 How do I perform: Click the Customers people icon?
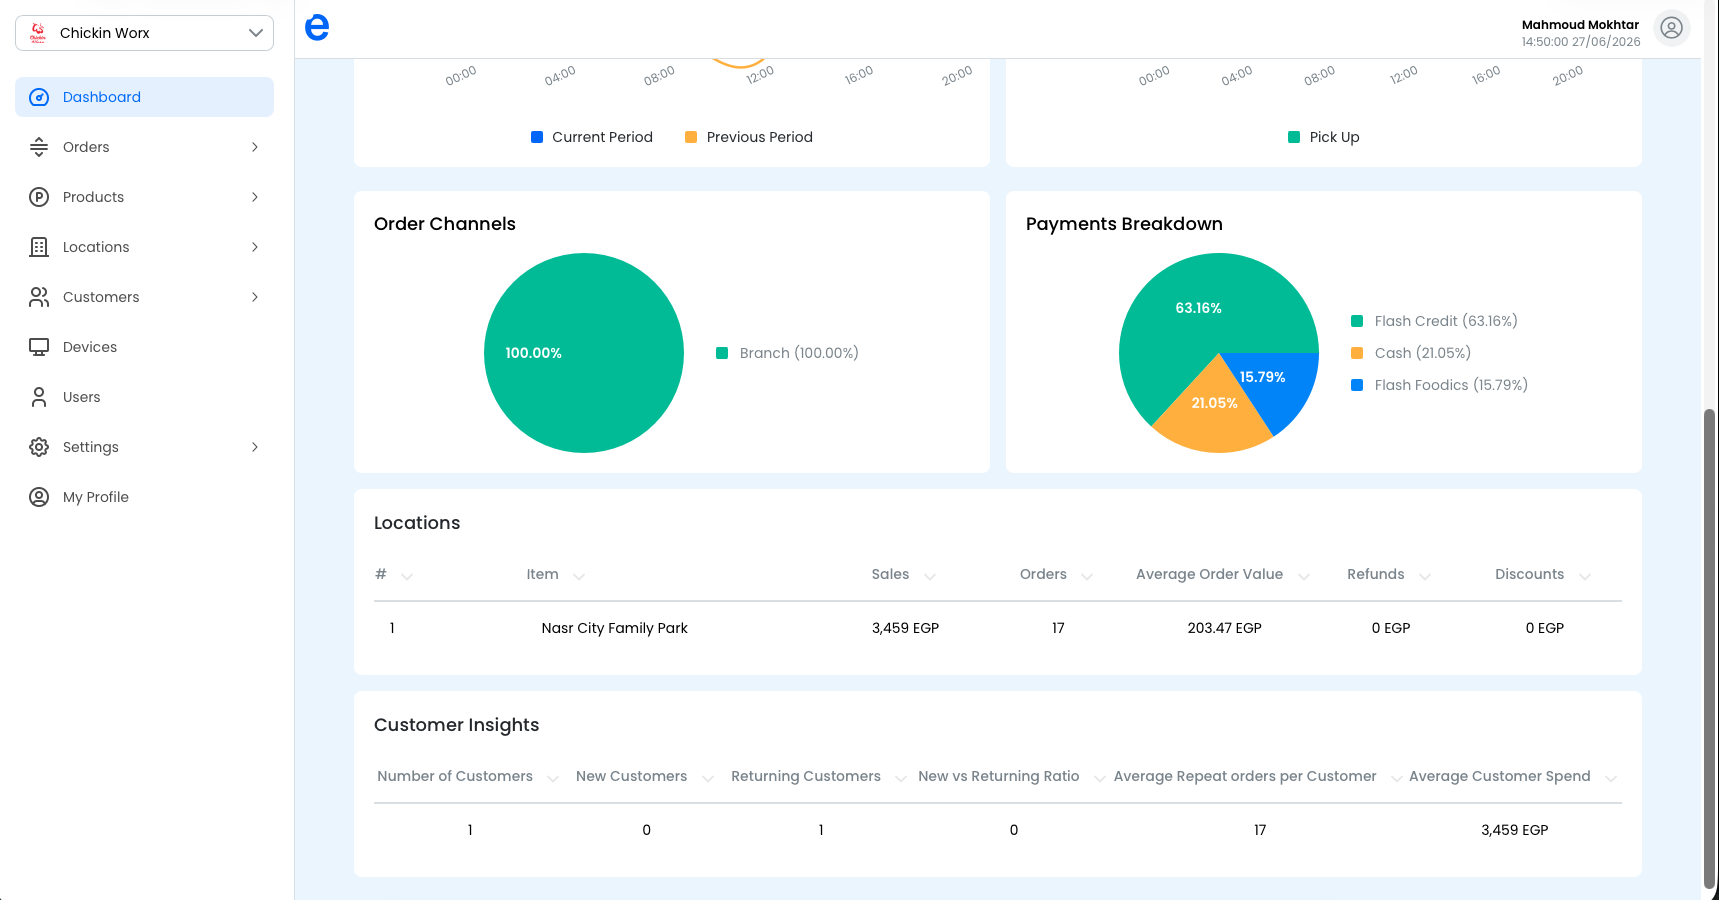click(x=39, y=297)
